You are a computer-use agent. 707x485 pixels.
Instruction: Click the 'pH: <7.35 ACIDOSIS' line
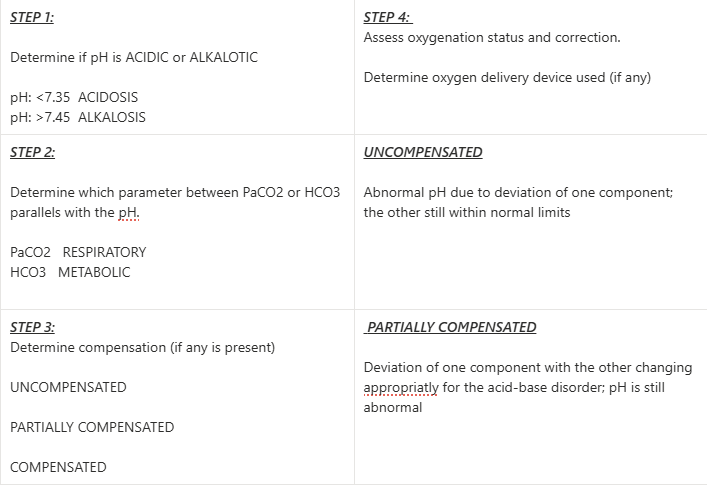[74, 97]
